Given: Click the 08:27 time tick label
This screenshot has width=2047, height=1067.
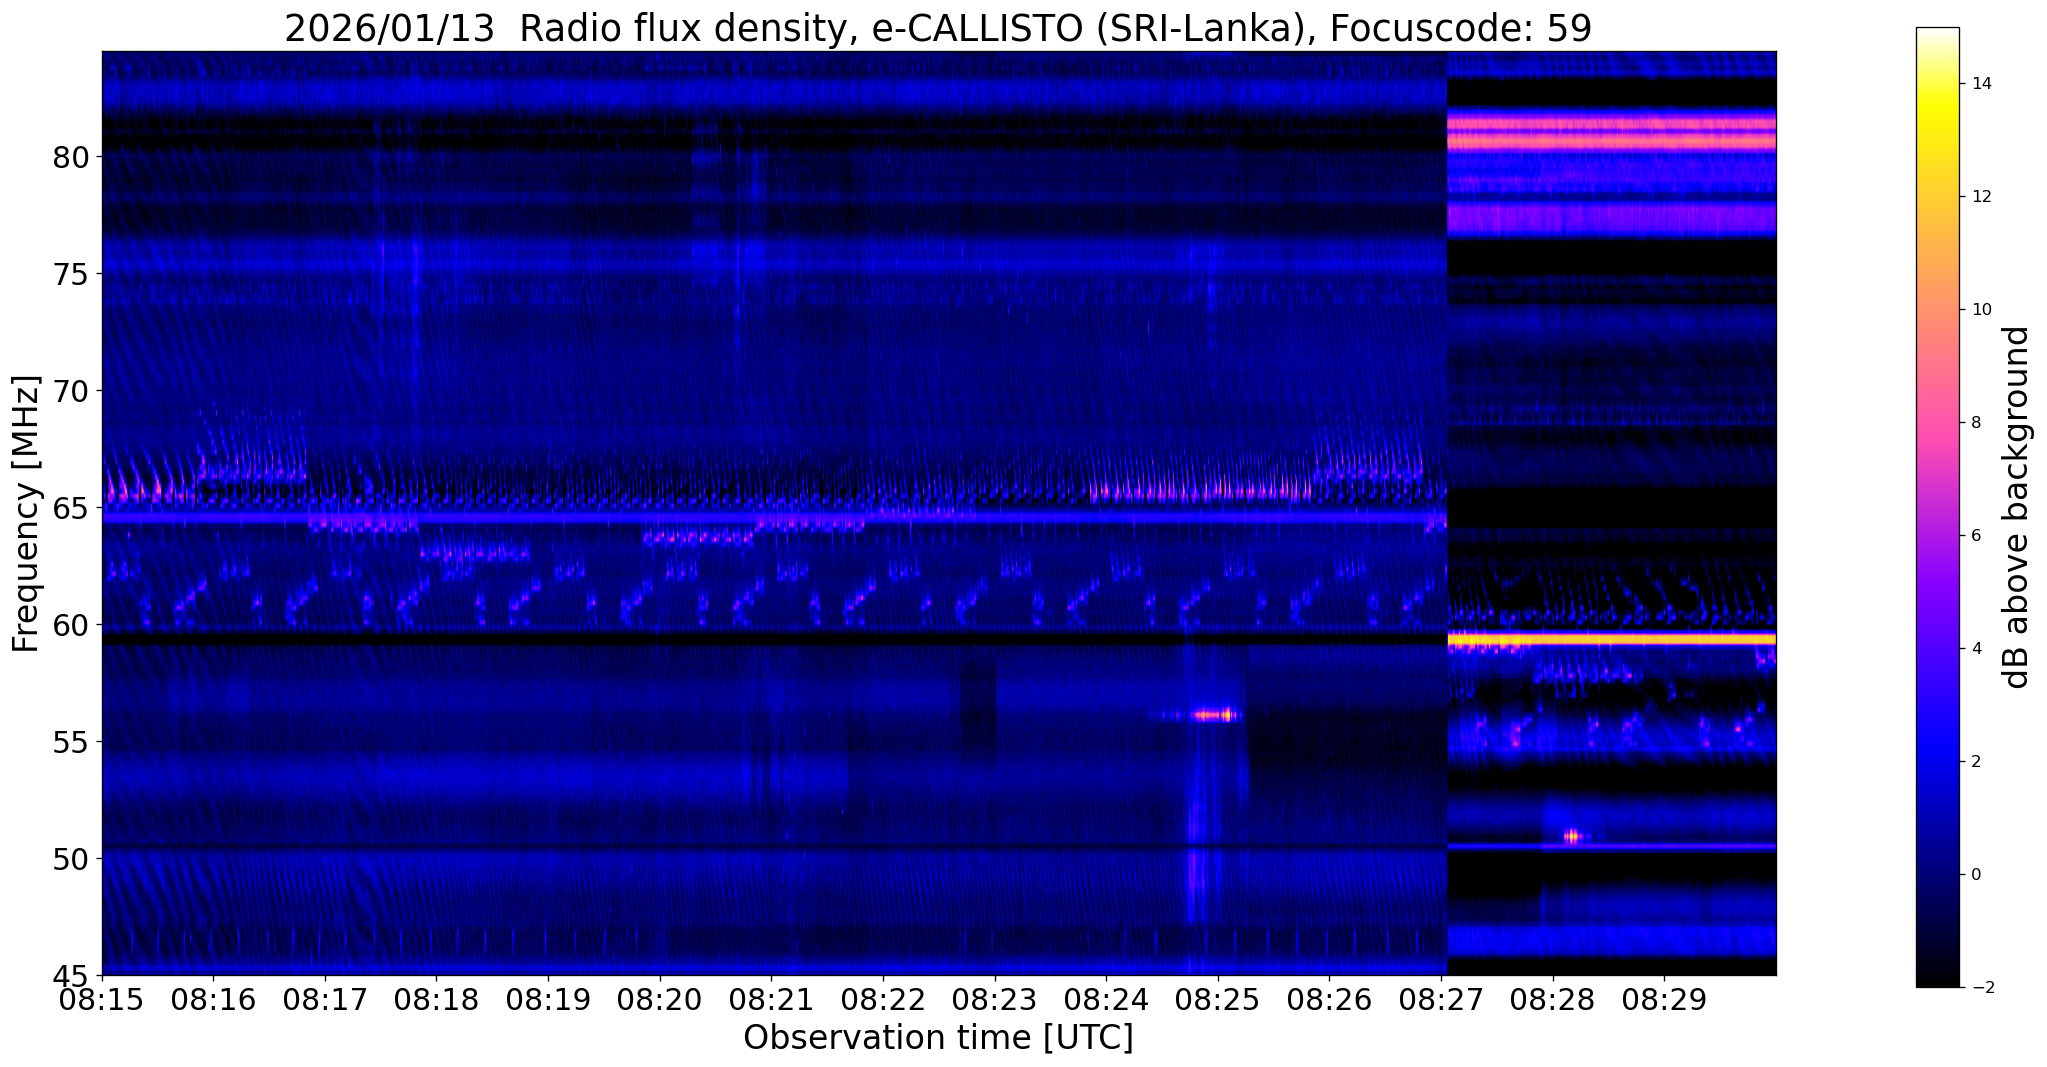Looking at the screenshot, I should [1441, 999].
